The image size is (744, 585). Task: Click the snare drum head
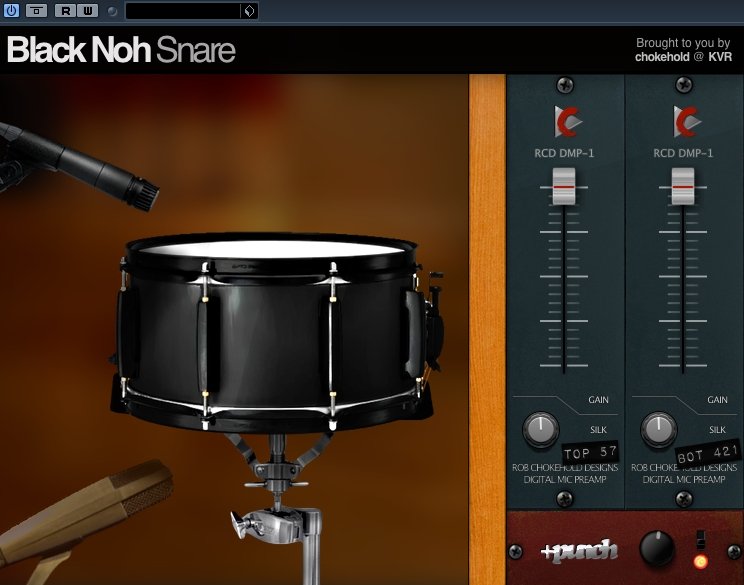tap(272, 249)
